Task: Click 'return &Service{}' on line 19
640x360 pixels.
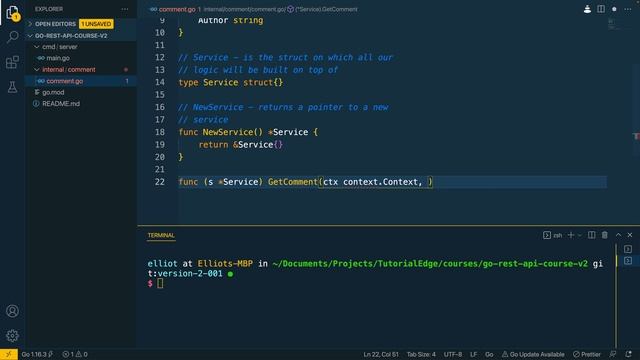Action: tap(240, 144)
